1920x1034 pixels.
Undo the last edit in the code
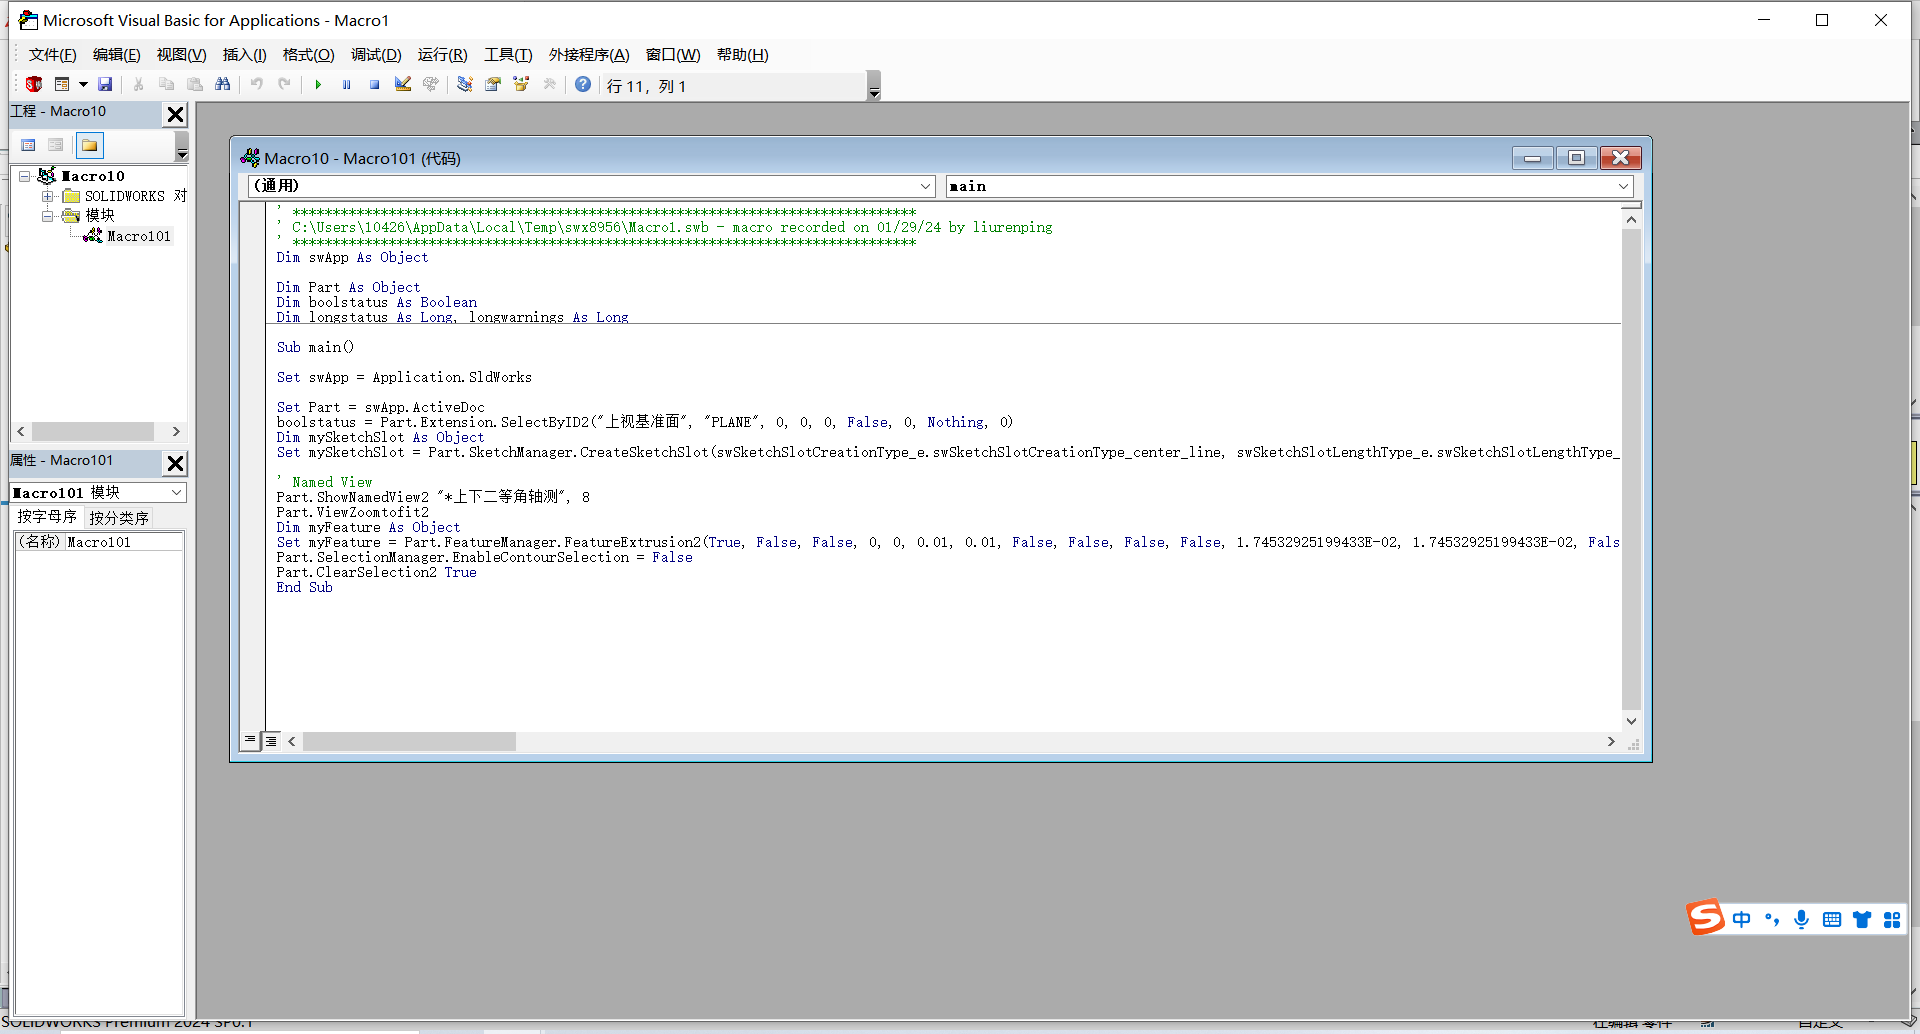pos(257,85)
